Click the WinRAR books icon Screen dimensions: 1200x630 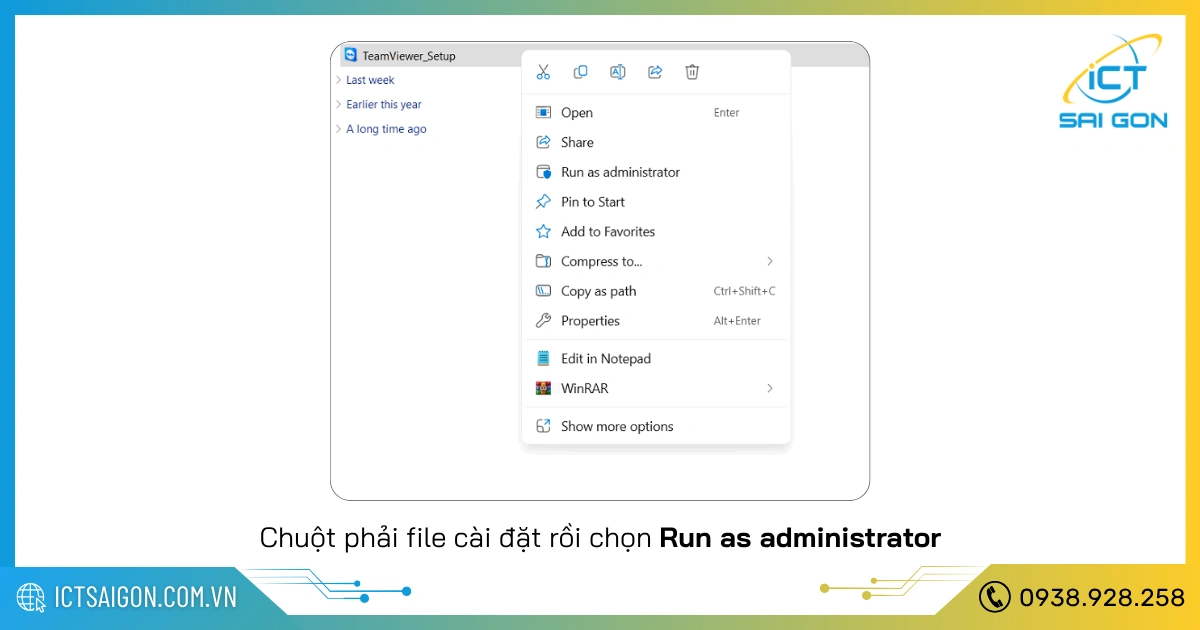(x=543, y=388)
